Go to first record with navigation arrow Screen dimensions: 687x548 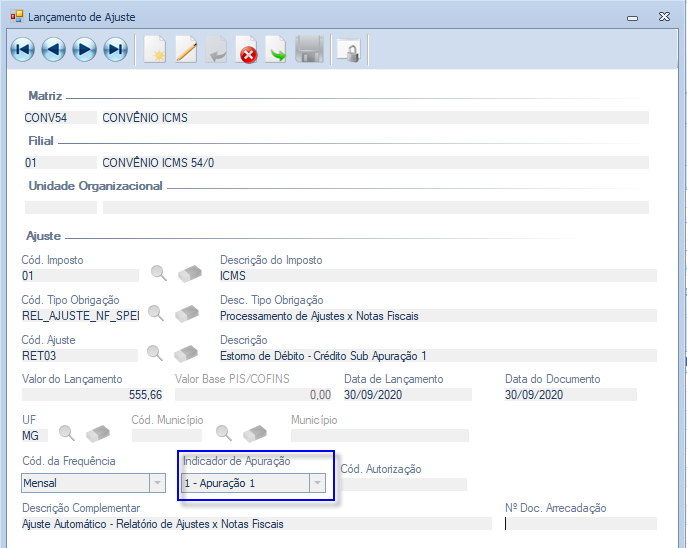(x=23, y=49)
